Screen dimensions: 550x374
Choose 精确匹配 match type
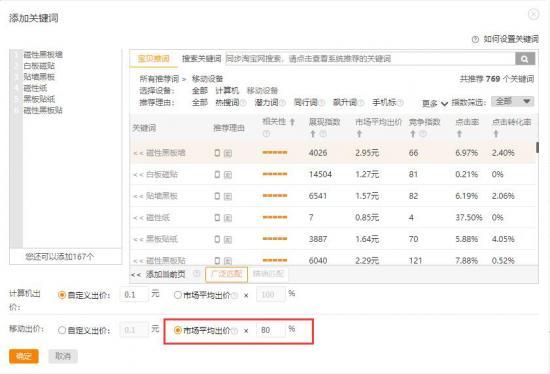268,274
